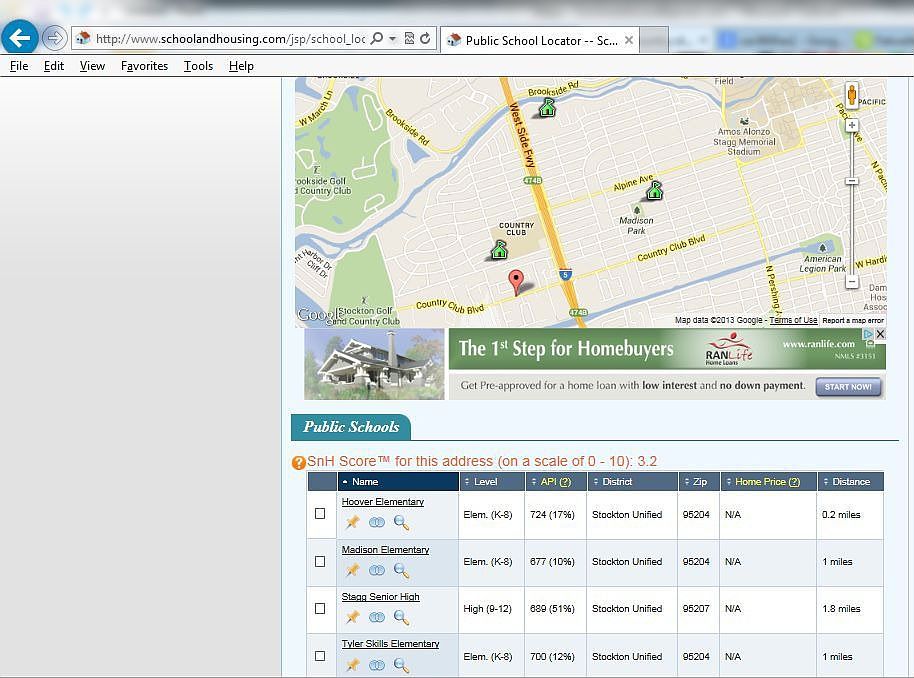Click school marker near Country Club label
Image resolution: width=914 pixels, height=678 pixels.
499,250
